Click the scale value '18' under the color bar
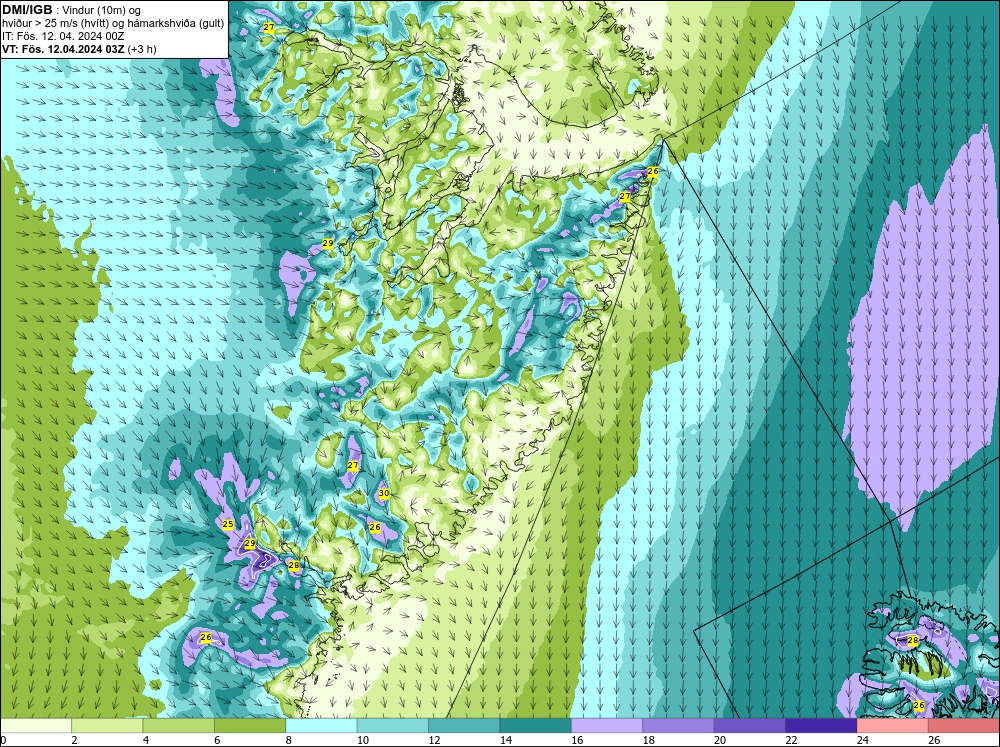Viewport: 1000px width, 747px height. (649, 740)
